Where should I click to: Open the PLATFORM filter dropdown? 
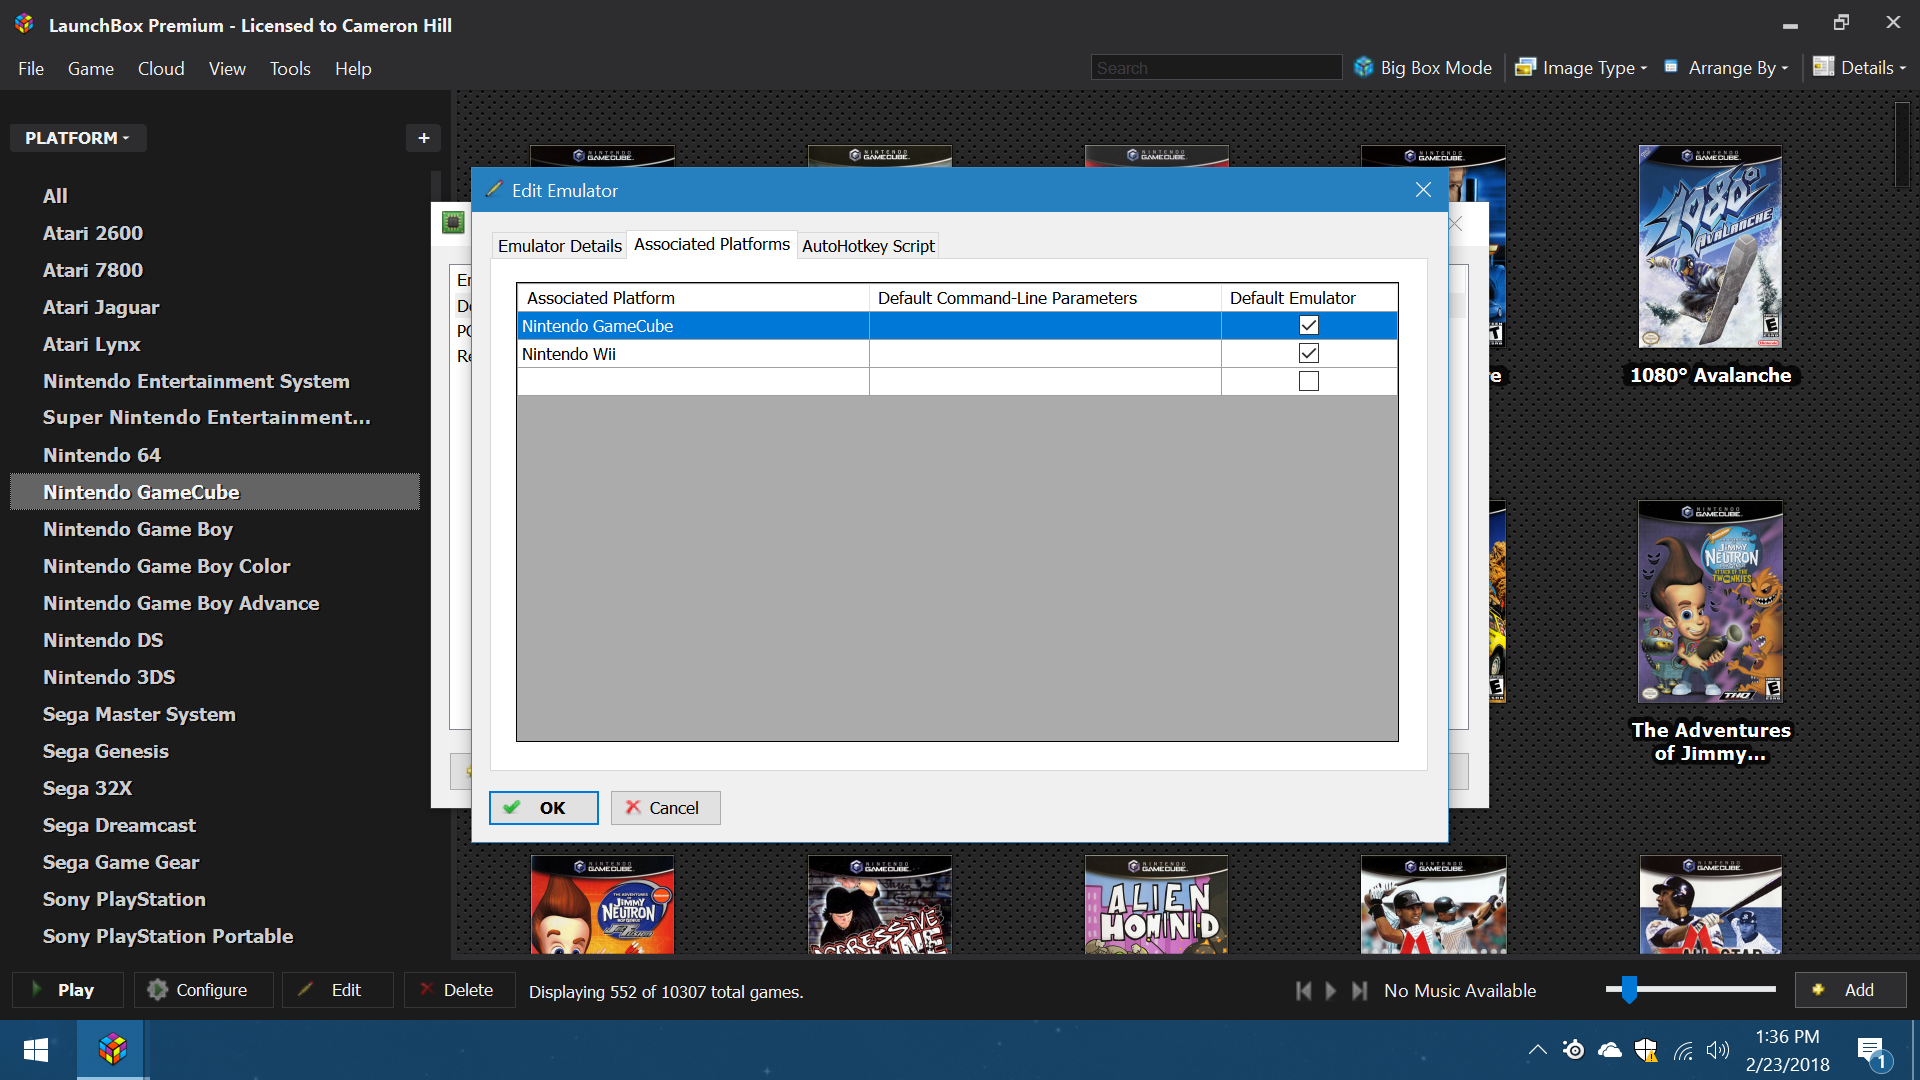[78, 138]
